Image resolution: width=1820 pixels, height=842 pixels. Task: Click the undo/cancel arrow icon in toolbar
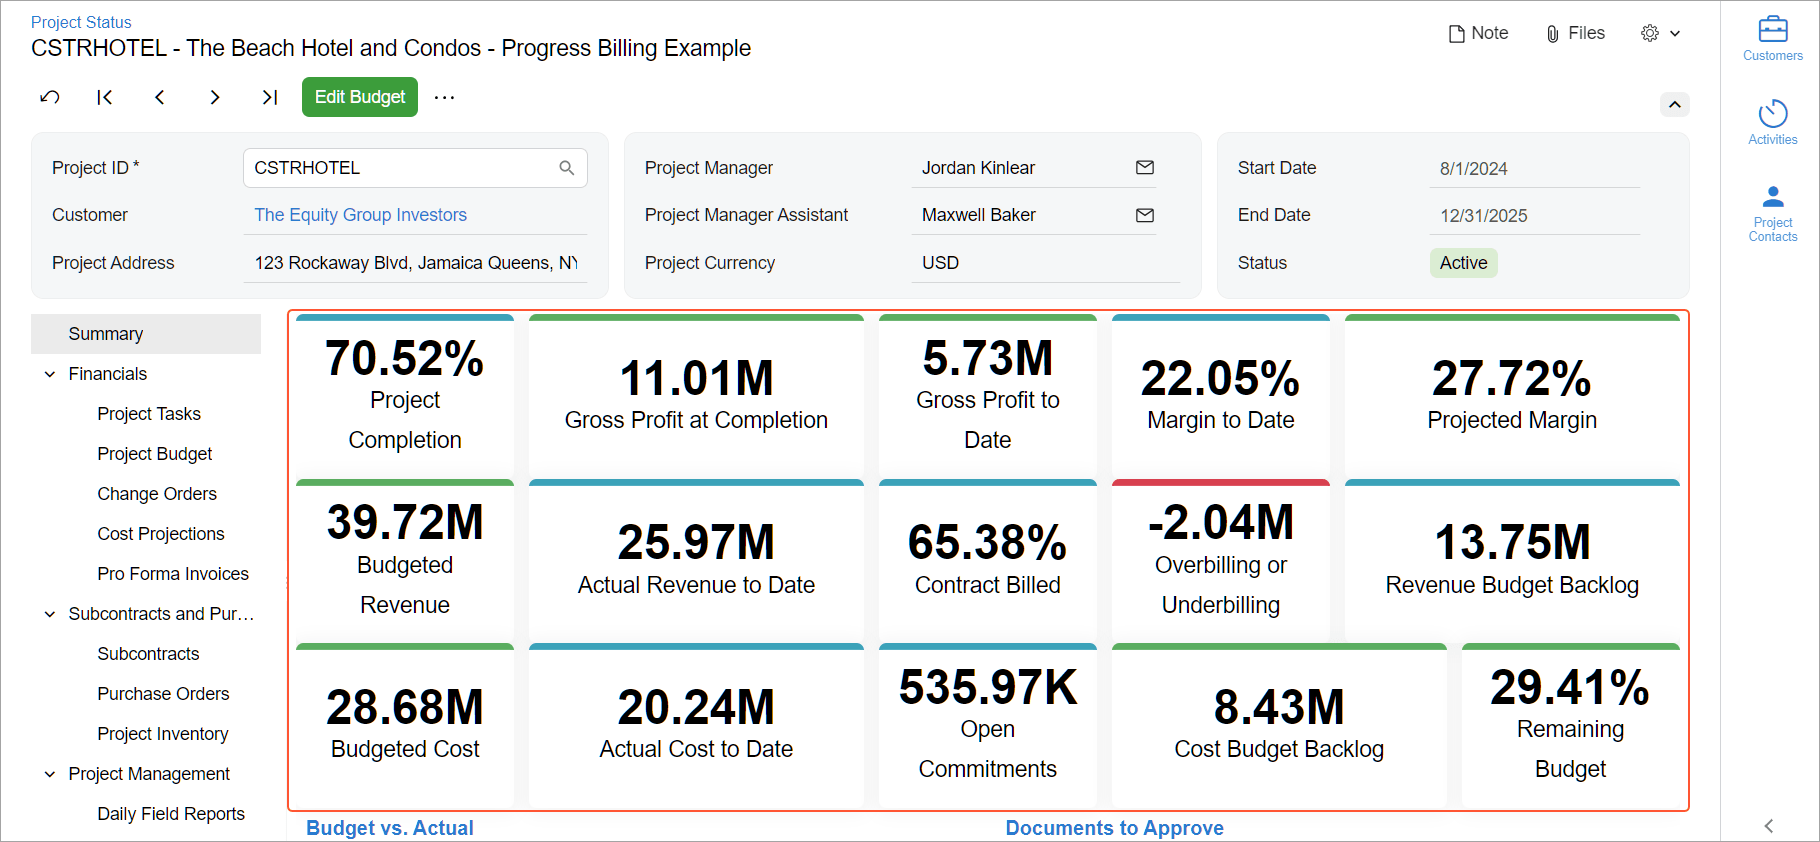(x=50, y=97)
